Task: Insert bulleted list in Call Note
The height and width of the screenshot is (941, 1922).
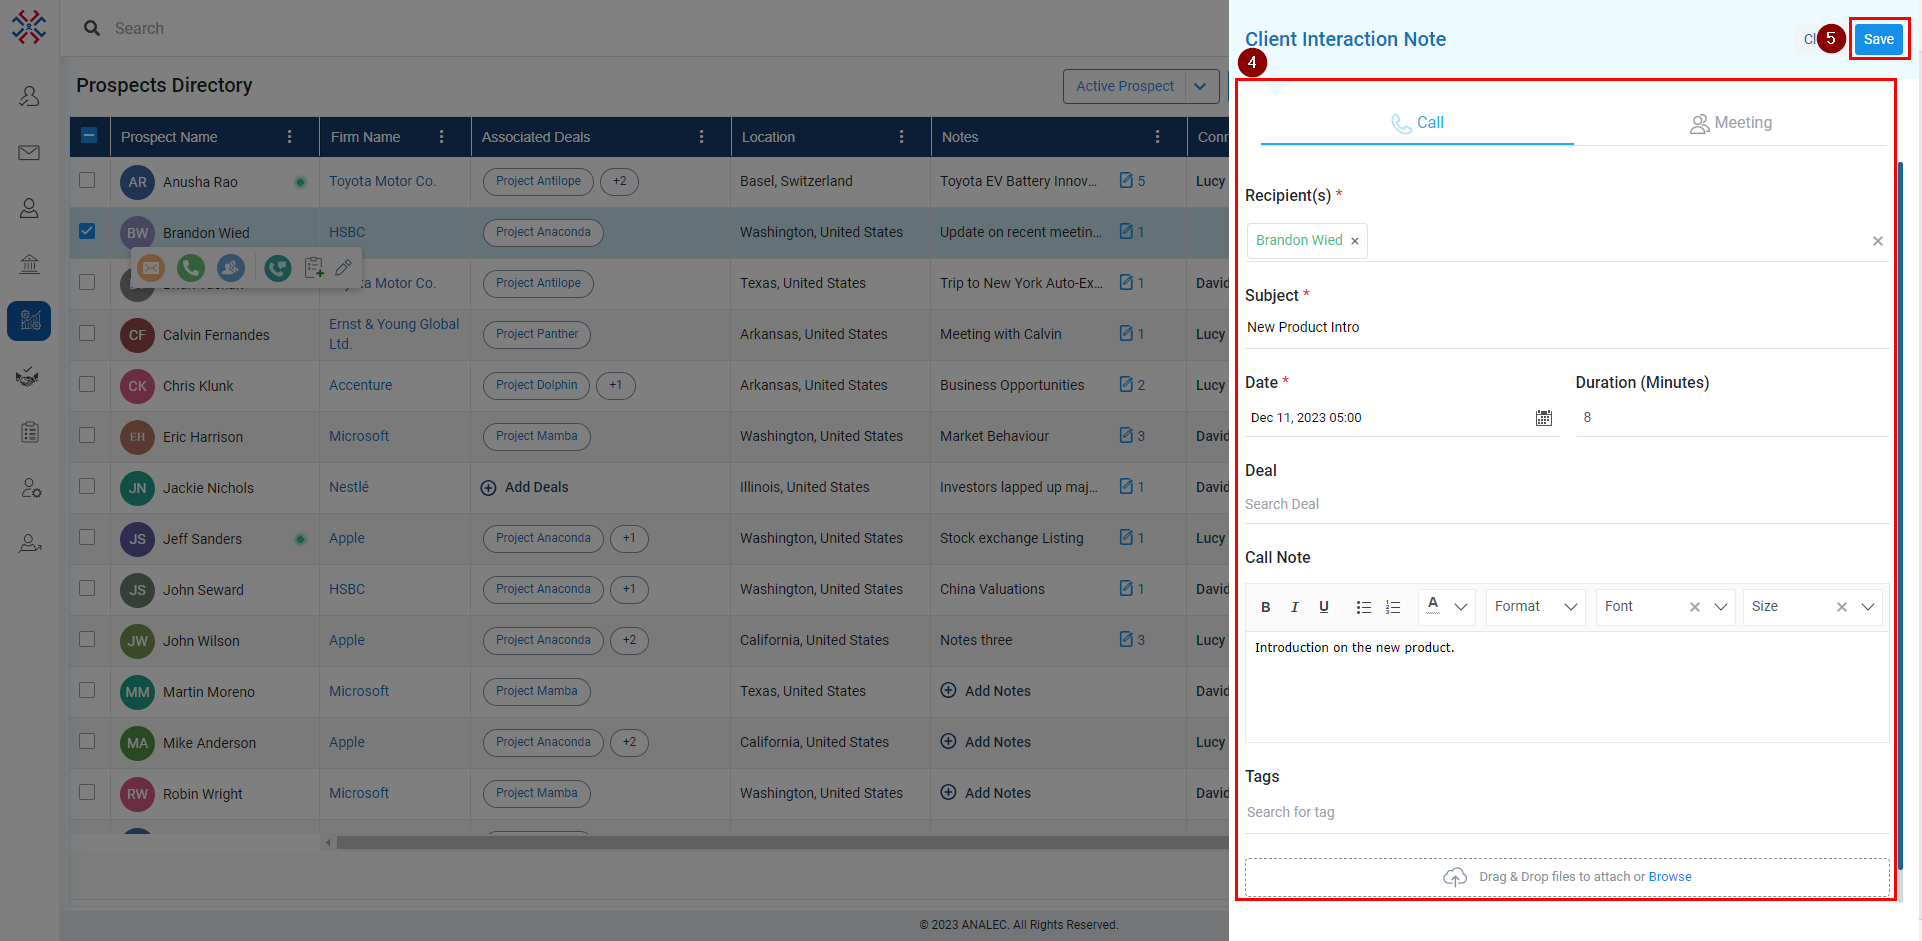Action: point(1363,607)
